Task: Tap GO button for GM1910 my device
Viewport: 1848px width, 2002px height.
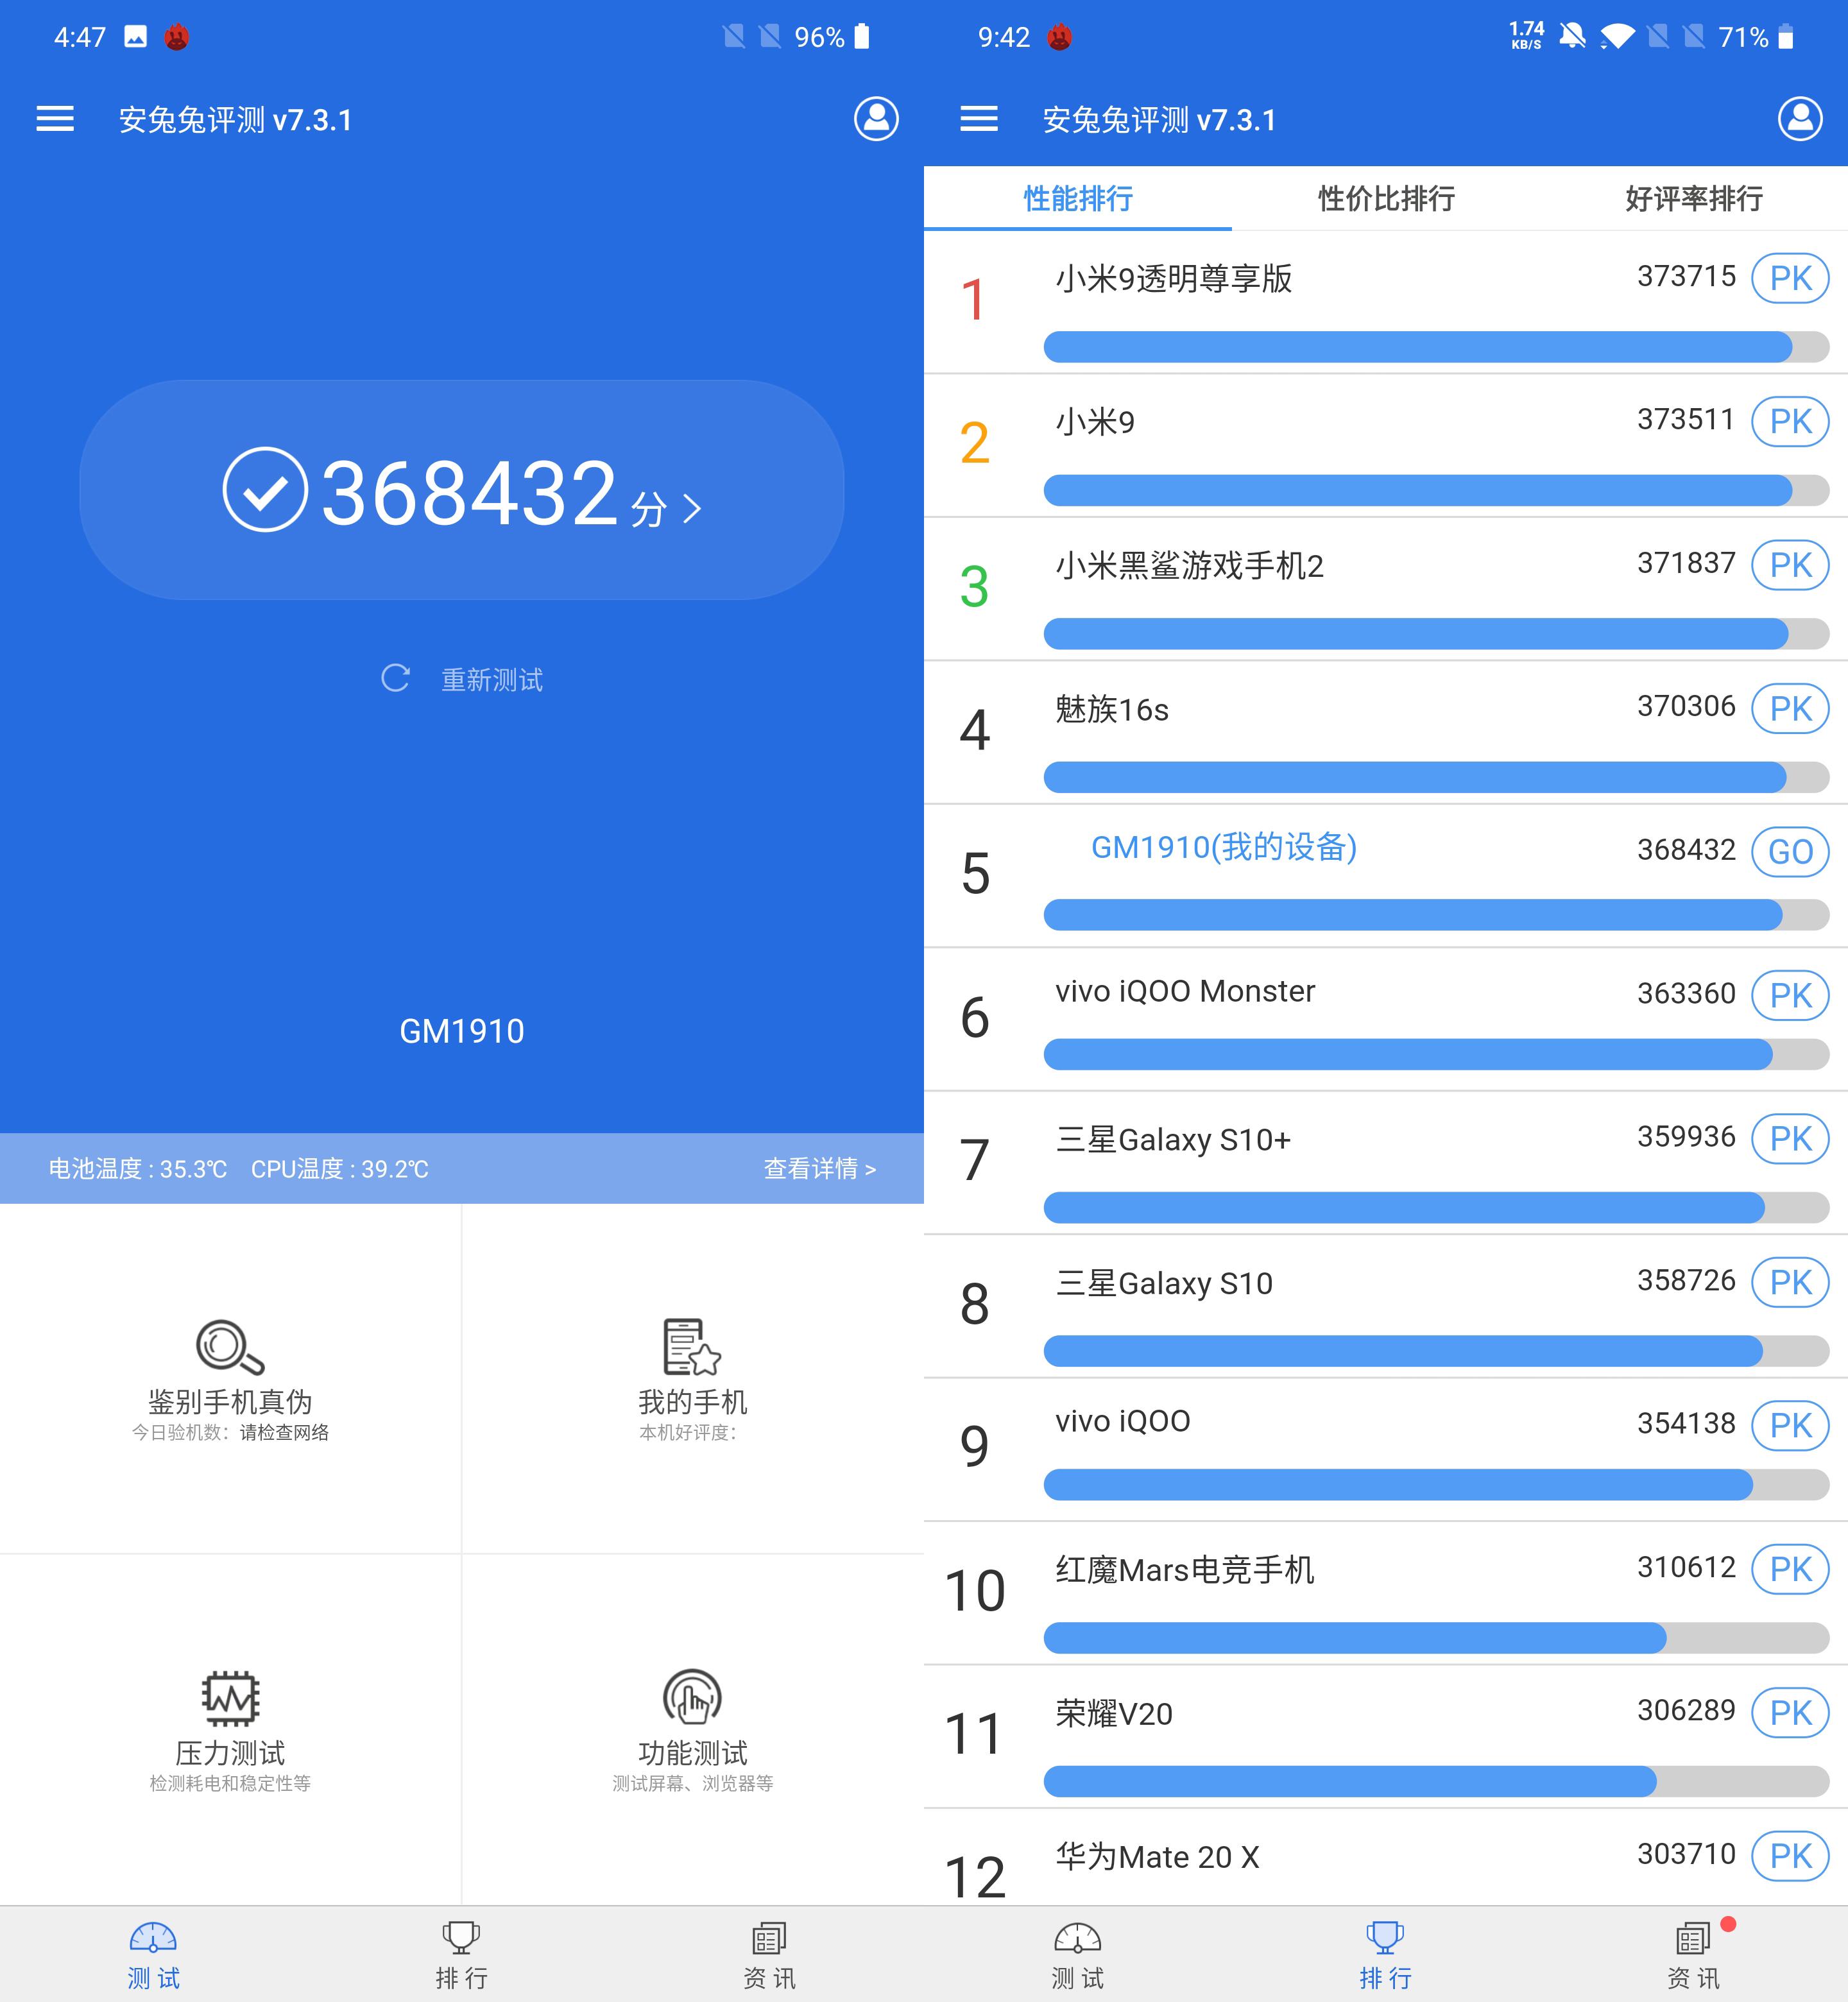Action: (x=1789, y=852)
